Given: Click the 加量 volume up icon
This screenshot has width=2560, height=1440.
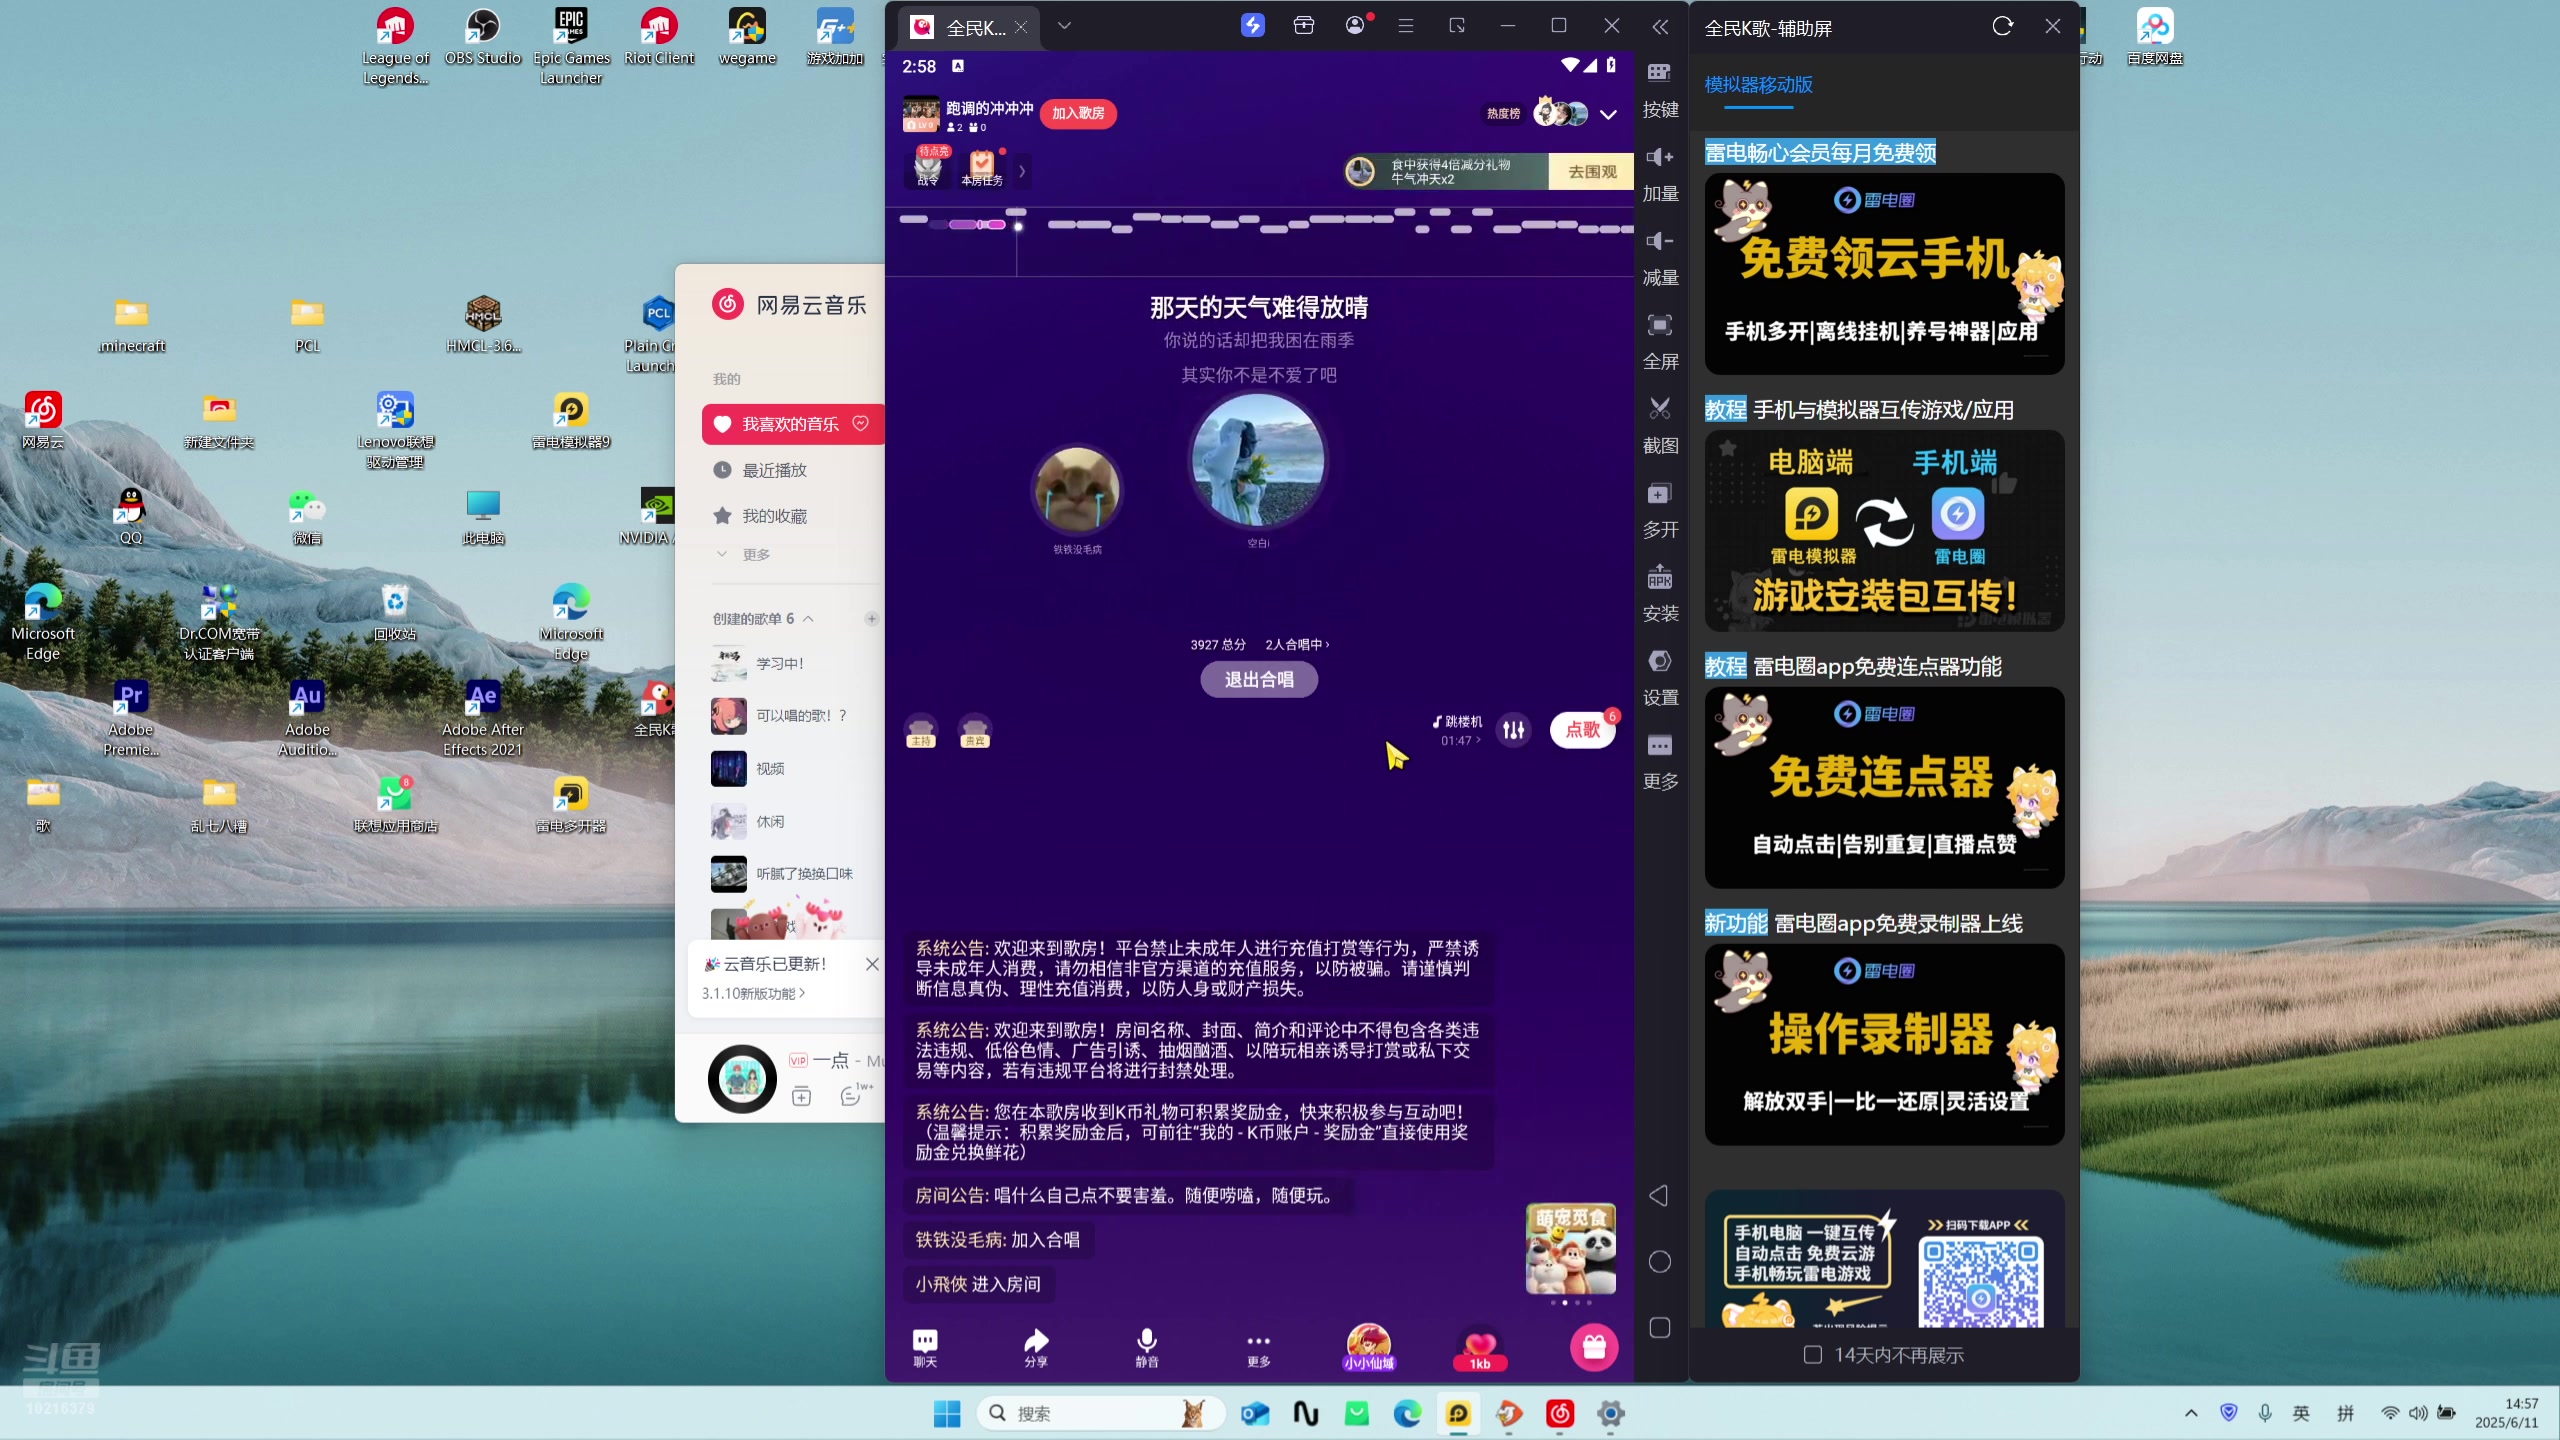Looking at the screenshot, I should click(1660, 156).
